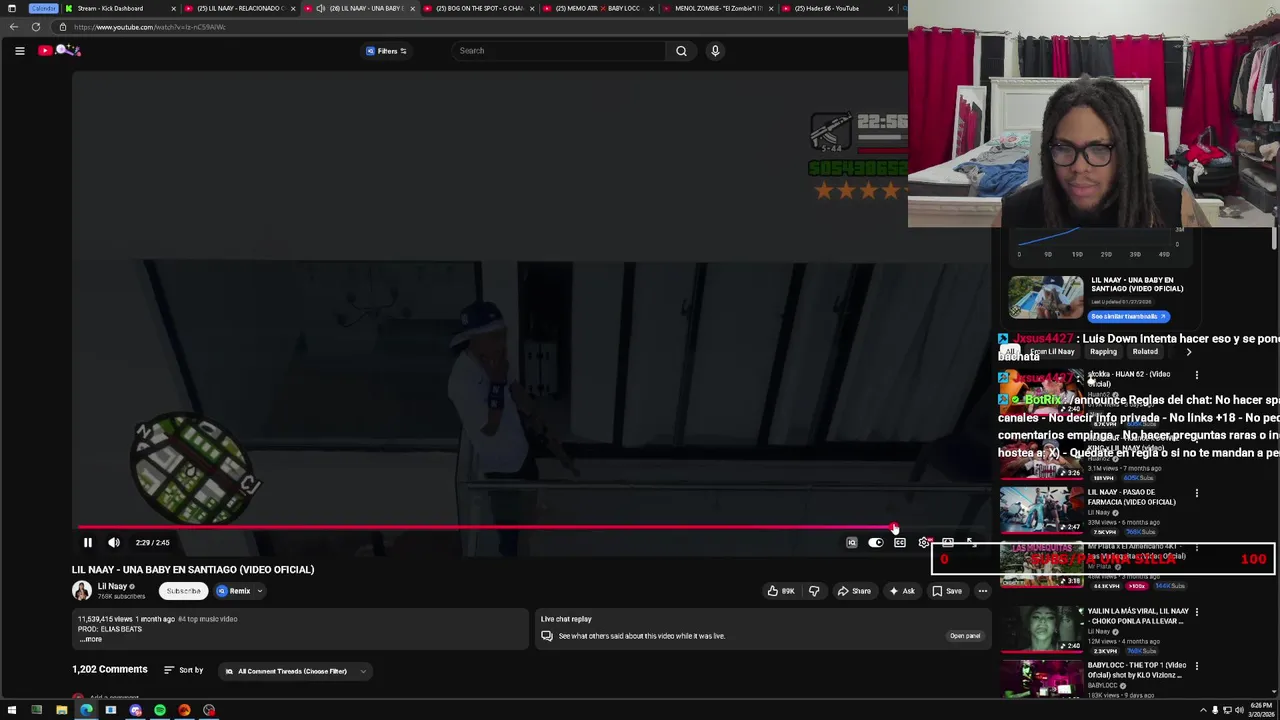Dislike the video with thumbs down
The height and width of the screenshot is (720, 1280).
(814, 591)
